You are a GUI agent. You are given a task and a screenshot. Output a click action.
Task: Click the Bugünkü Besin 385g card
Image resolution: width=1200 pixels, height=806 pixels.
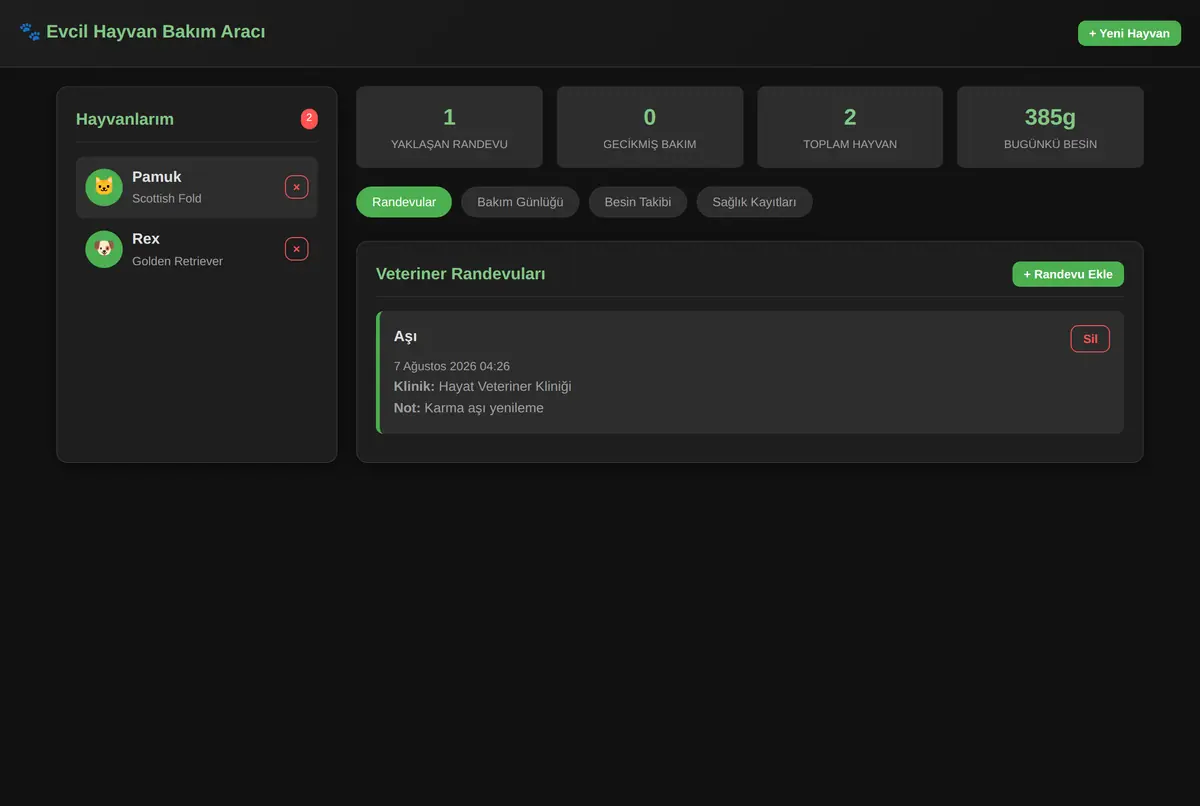(x=1050, y=127)
